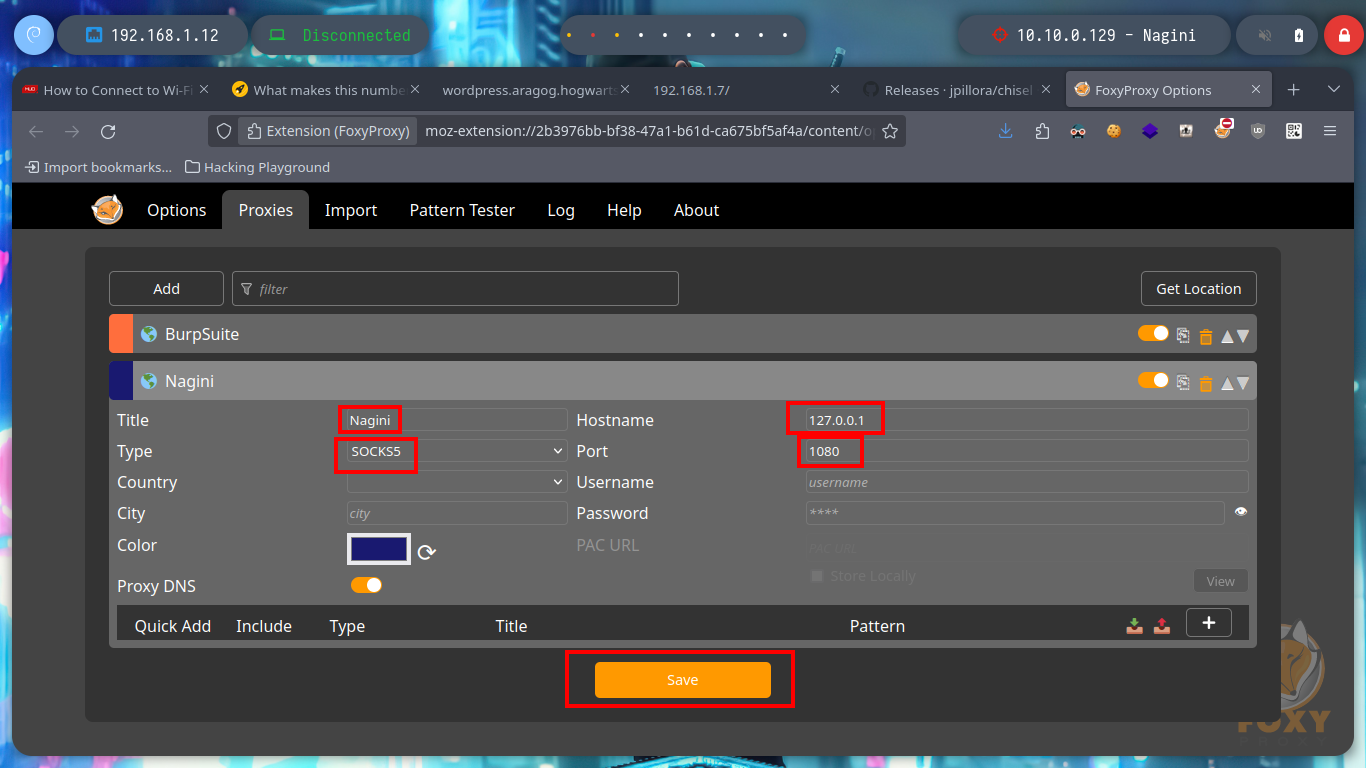Click the QR code extension icon
The height and width of the screenshot is (768, 1366).
[1294, 131]
